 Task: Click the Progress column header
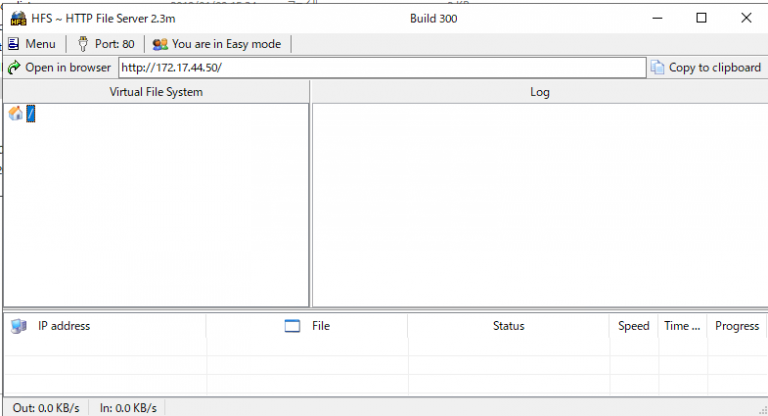[x=737, y=326]
